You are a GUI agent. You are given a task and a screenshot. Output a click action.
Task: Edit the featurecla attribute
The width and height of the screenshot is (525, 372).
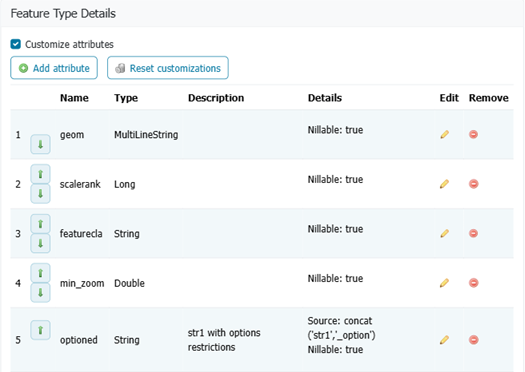coord(444,233)
